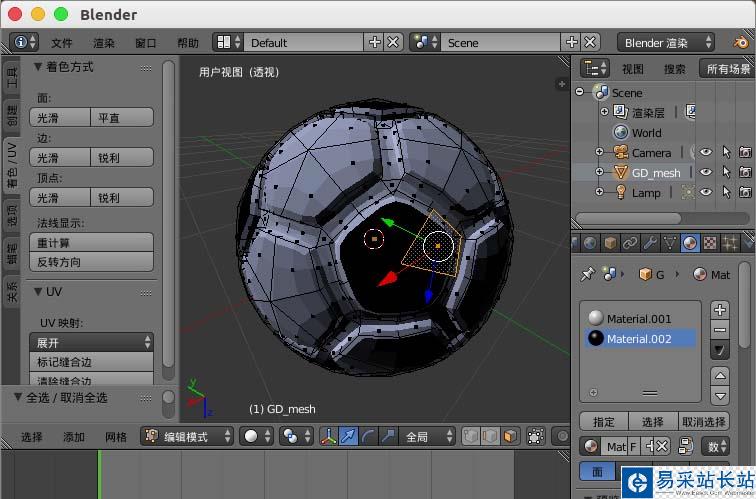
Task: Add a material slot with plus button
Action: 720,310
